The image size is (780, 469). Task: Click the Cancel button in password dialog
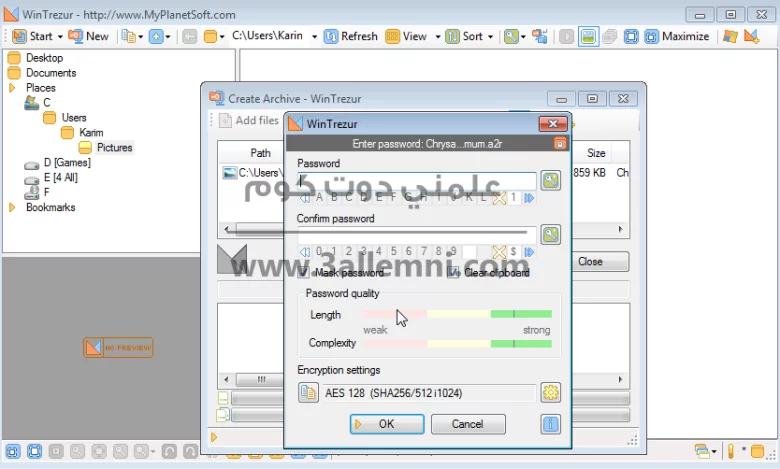[467, 424]
